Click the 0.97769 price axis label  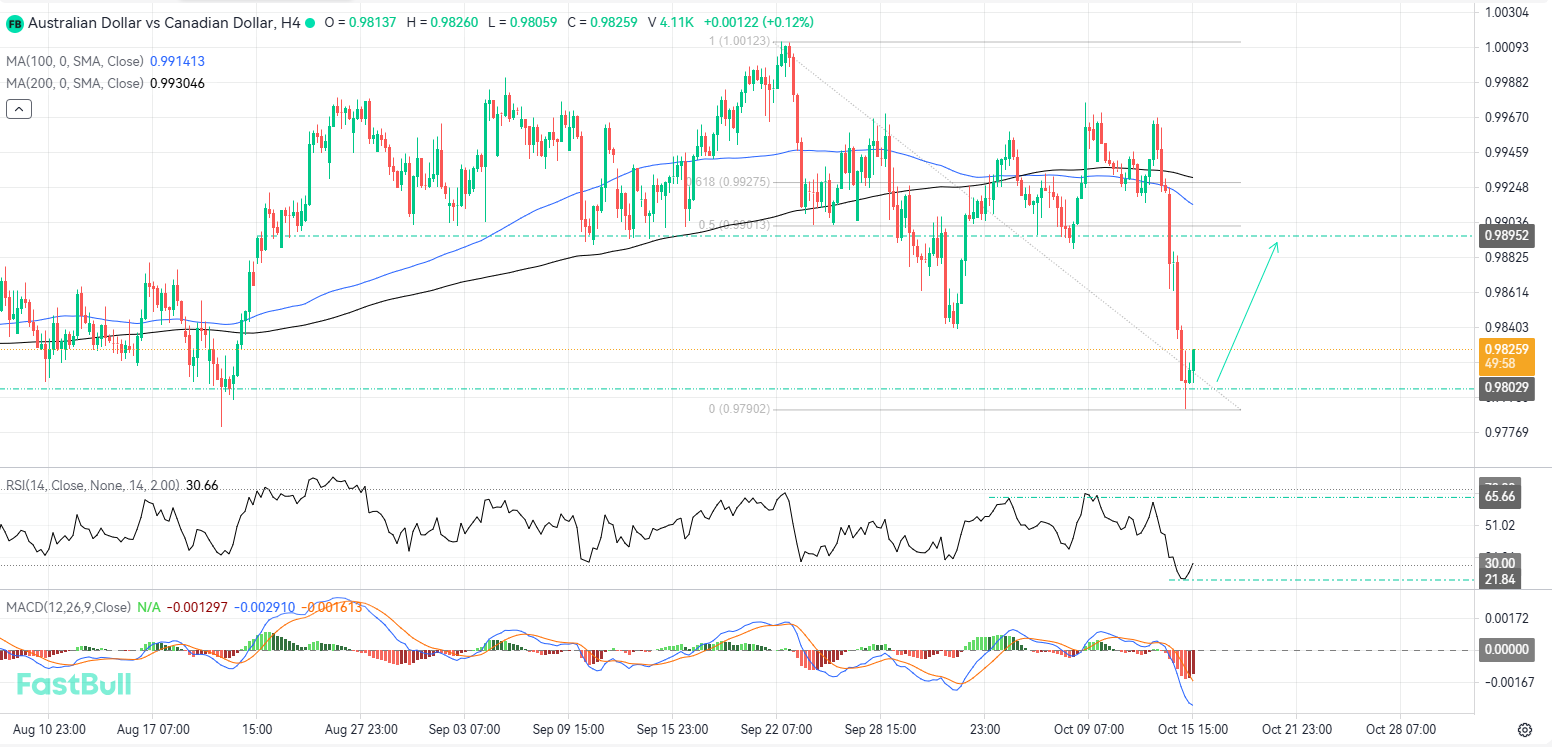point(1507,432)
